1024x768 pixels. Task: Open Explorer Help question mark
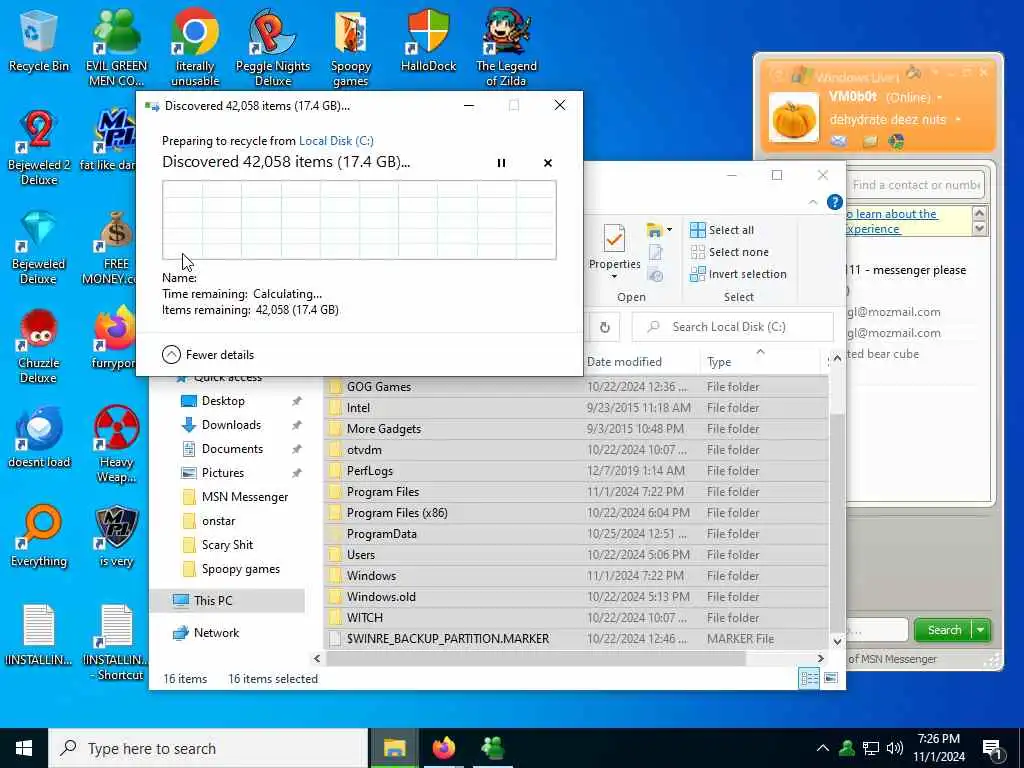[834, 202]
